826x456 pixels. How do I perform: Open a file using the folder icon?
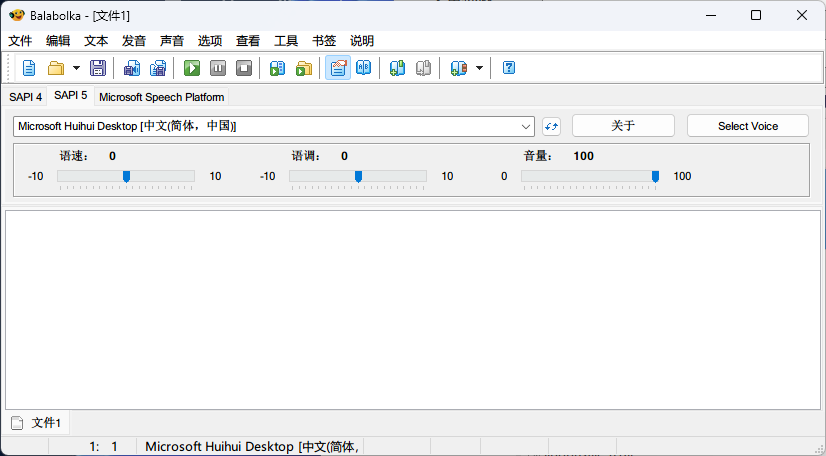[56, 68]
